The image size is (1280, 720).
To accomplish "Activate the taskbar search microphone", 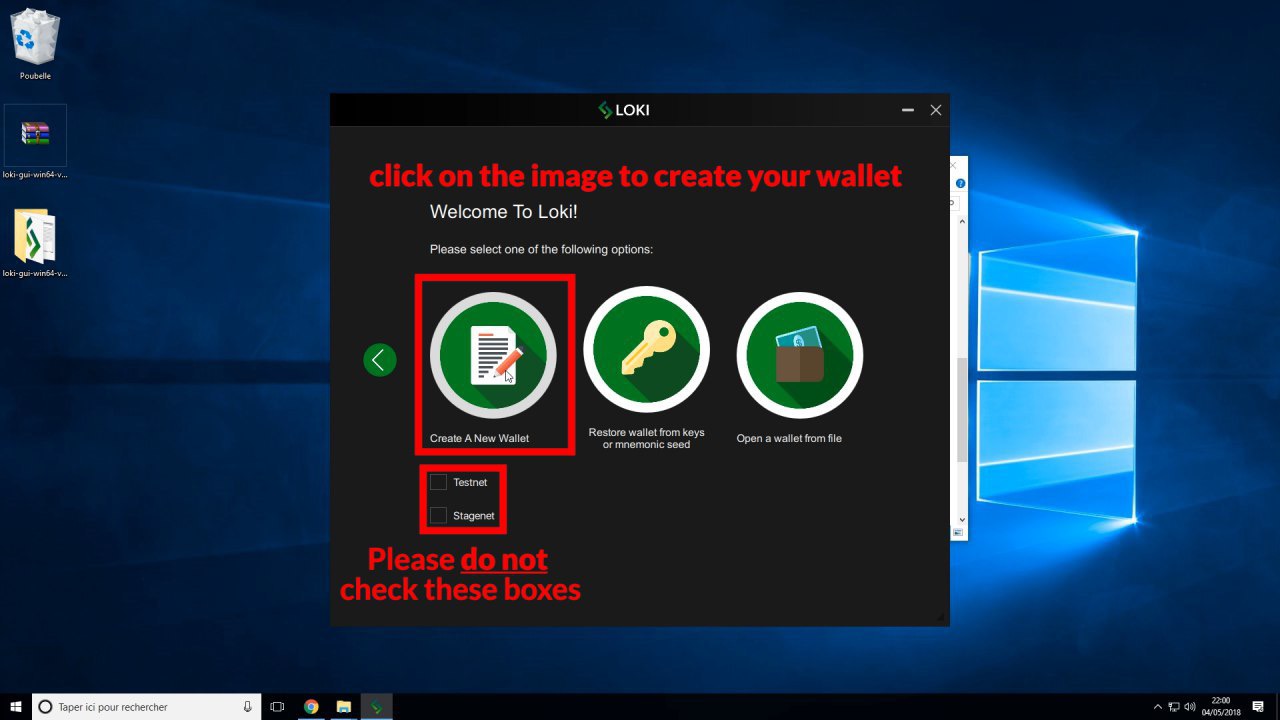I will tap(247, 706).
